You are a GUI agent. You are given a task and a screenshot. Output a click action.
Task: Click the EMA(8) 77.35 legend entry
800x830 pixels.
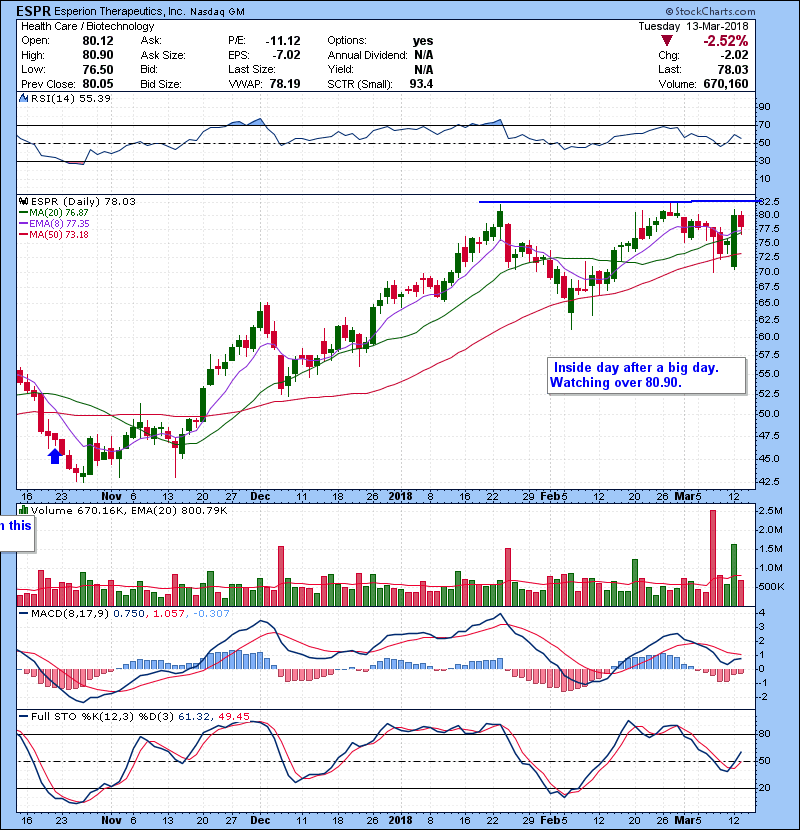[59, 223]
